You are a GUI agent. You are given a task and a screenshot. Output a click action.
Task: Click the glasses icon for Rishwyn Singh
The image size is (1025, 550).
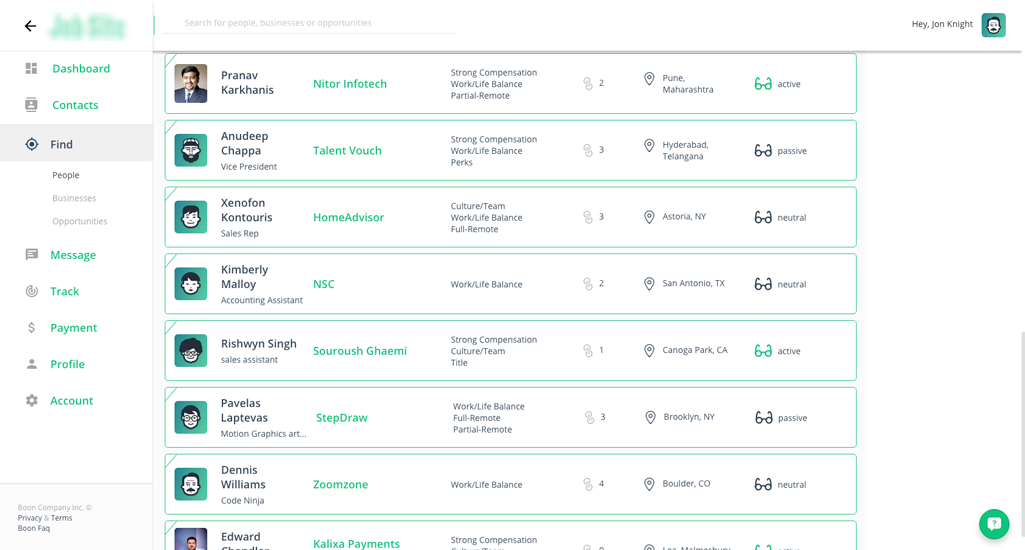click(763, 351)
